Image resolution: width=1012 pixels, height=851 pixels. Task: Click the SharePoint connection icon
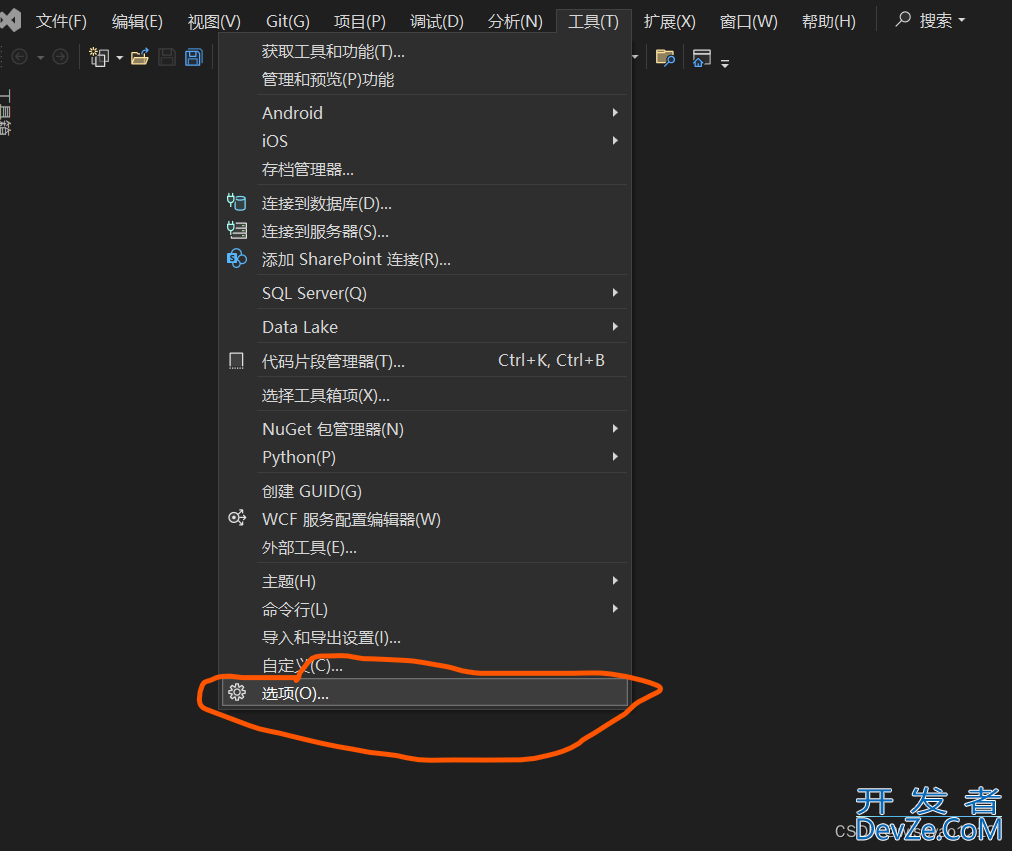(237, 259)
